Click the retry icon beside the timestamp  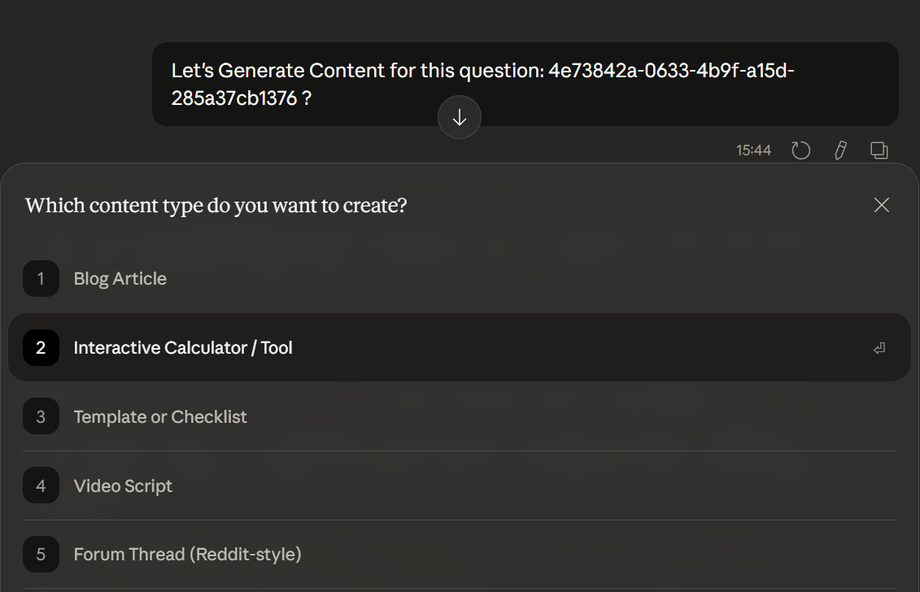tap(801, 150)
